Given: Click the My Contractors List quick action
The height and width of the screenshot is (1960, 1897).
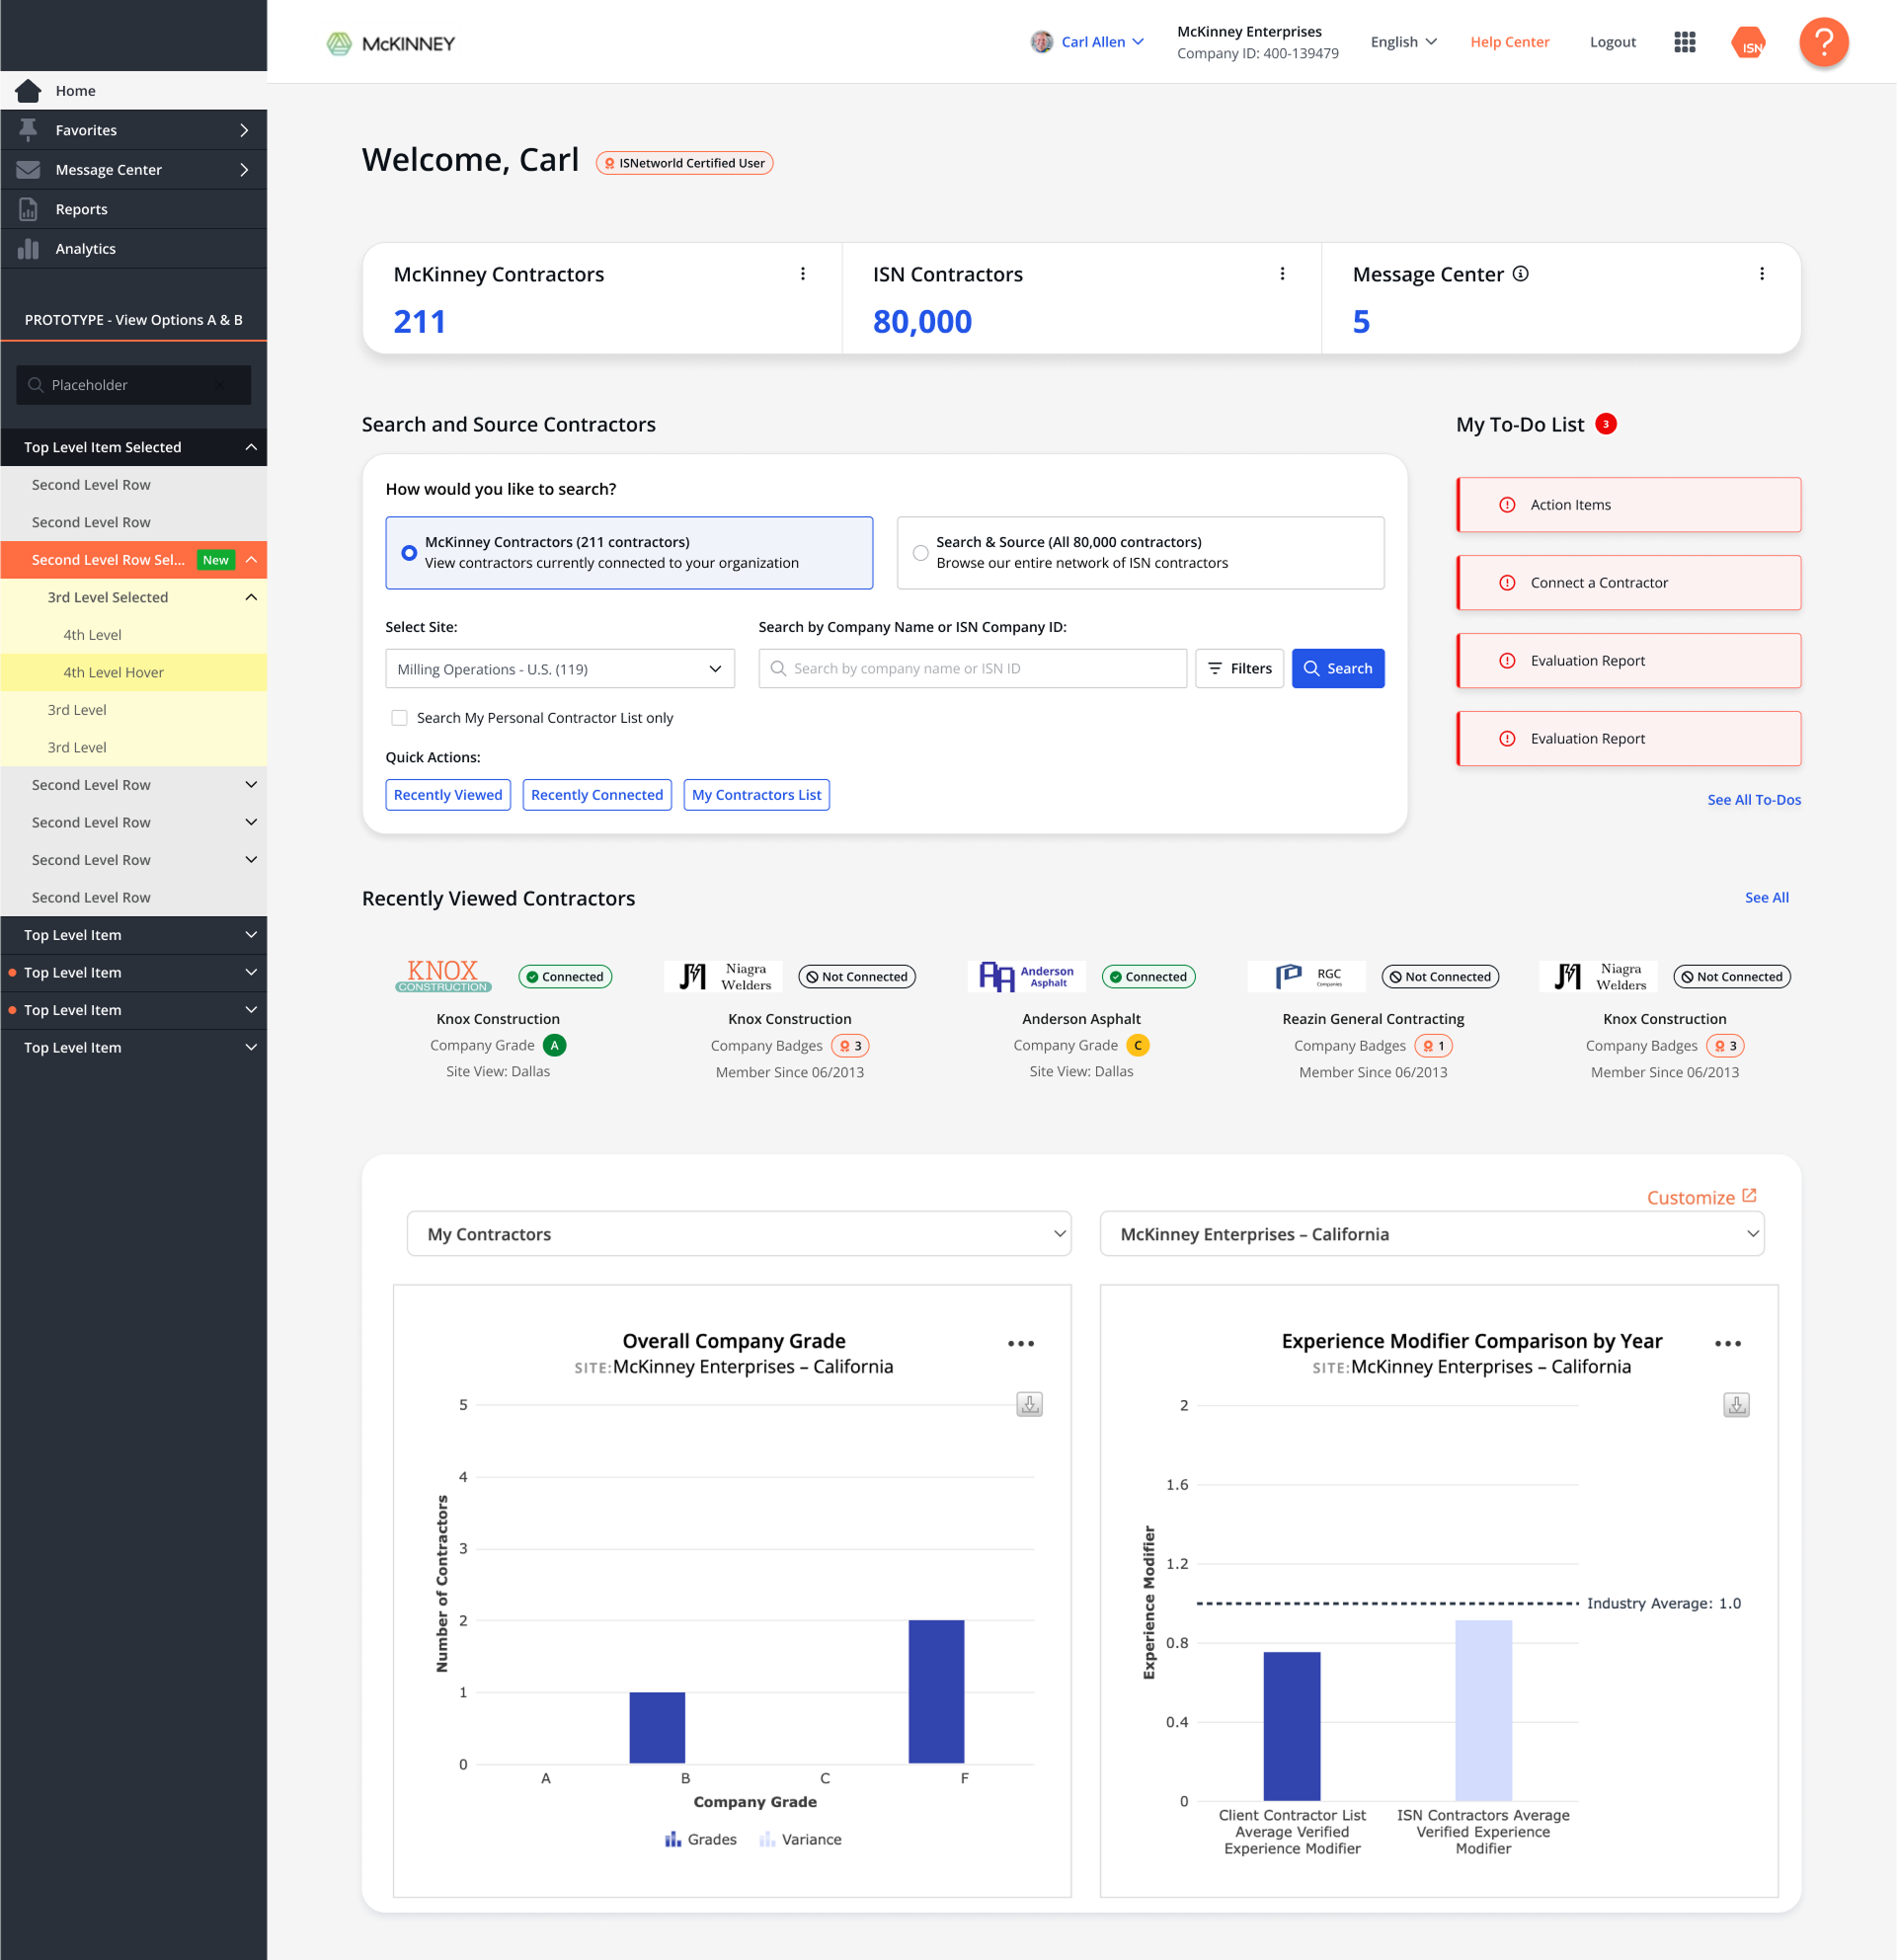Looking at the screenshot, I should 757,795.
